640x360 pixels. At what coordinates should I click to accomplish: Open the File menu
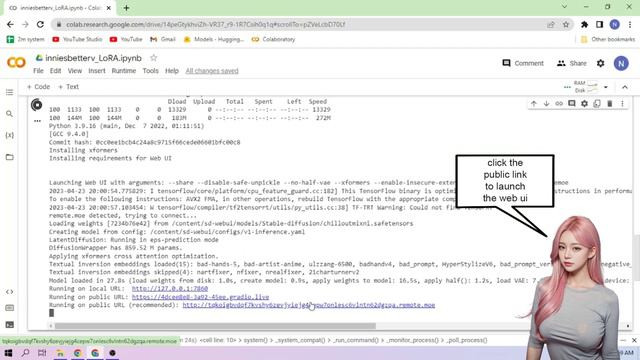[38, 71]
